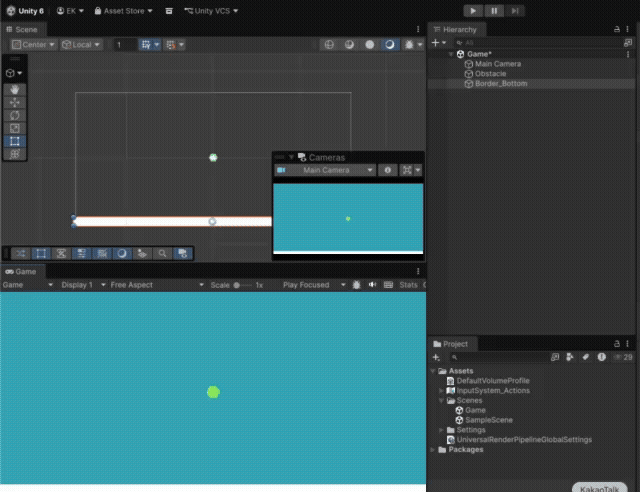Image resolution: width=640 pixels, height=492 pixels.
Task: Click the camera frame button in Cameras overlay
Action: tap(407, 170)
